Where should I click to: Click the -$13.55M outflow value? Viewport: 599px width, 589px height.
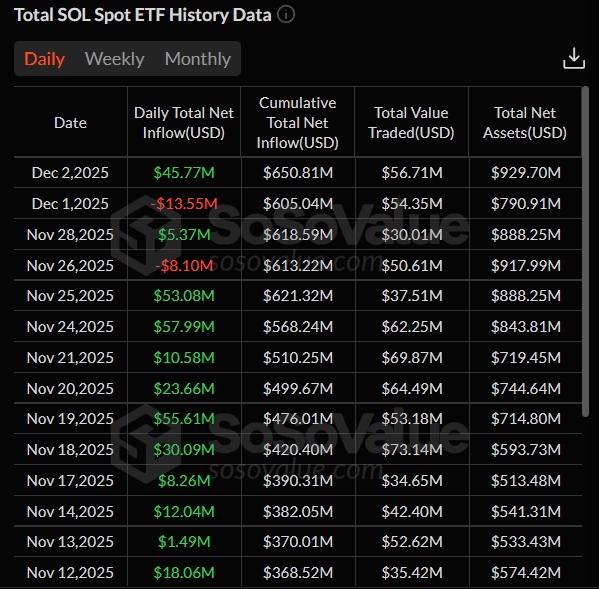click(184, 204)
